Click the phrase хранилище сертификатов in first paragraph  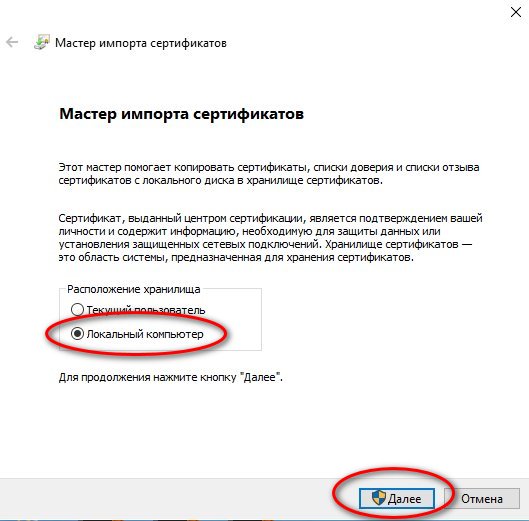coord(313,180)
